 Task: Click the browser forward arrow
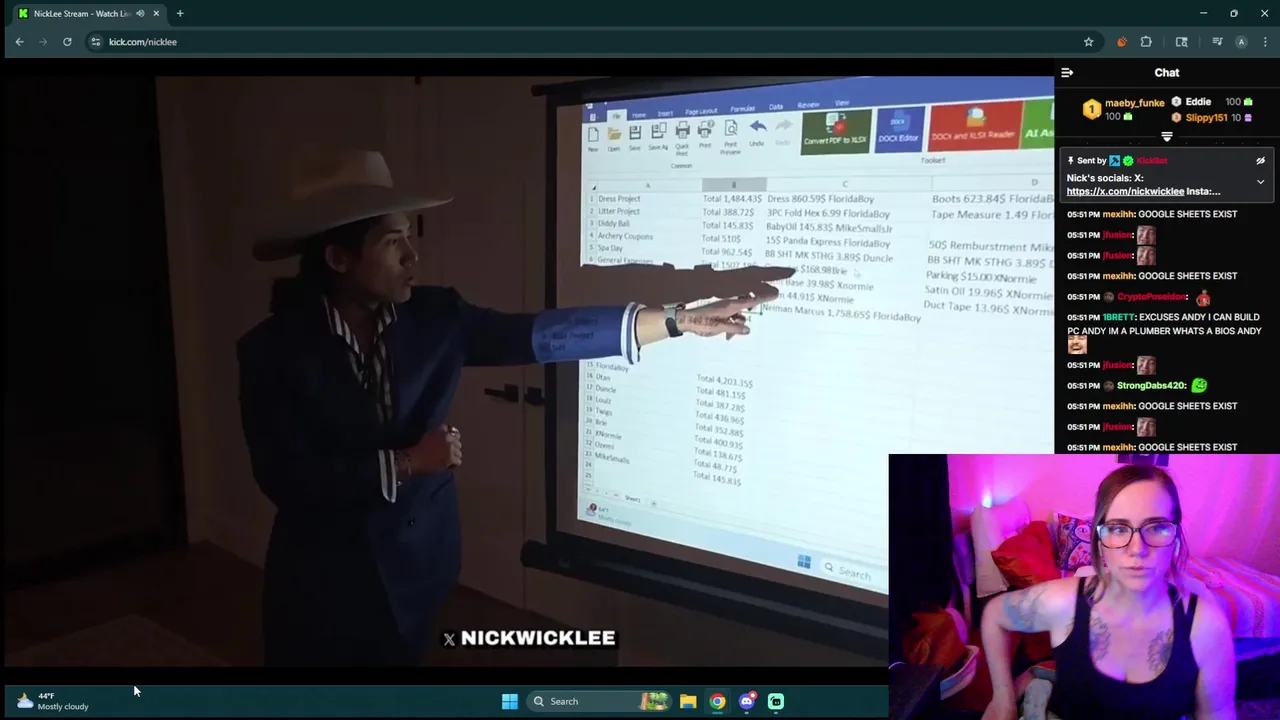43,42
